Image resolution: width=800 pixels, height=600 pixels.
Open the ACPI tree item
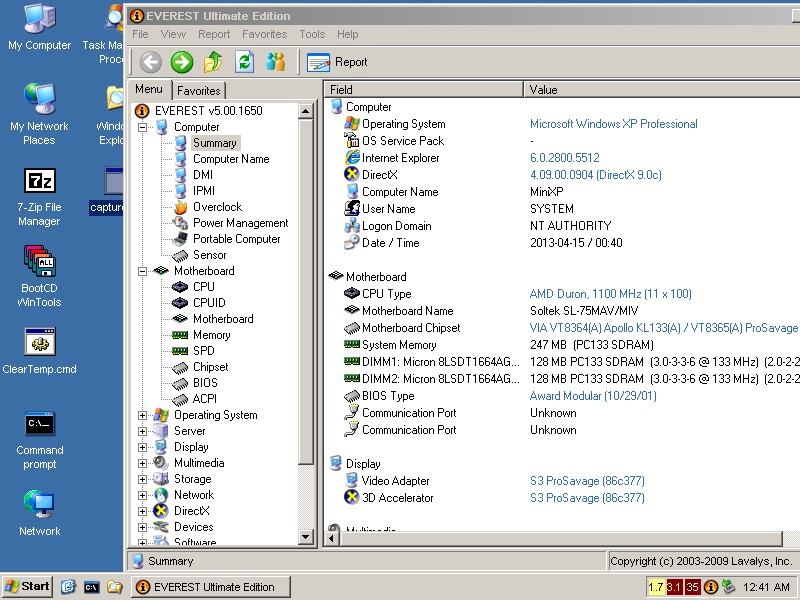[x=205, y=399]
